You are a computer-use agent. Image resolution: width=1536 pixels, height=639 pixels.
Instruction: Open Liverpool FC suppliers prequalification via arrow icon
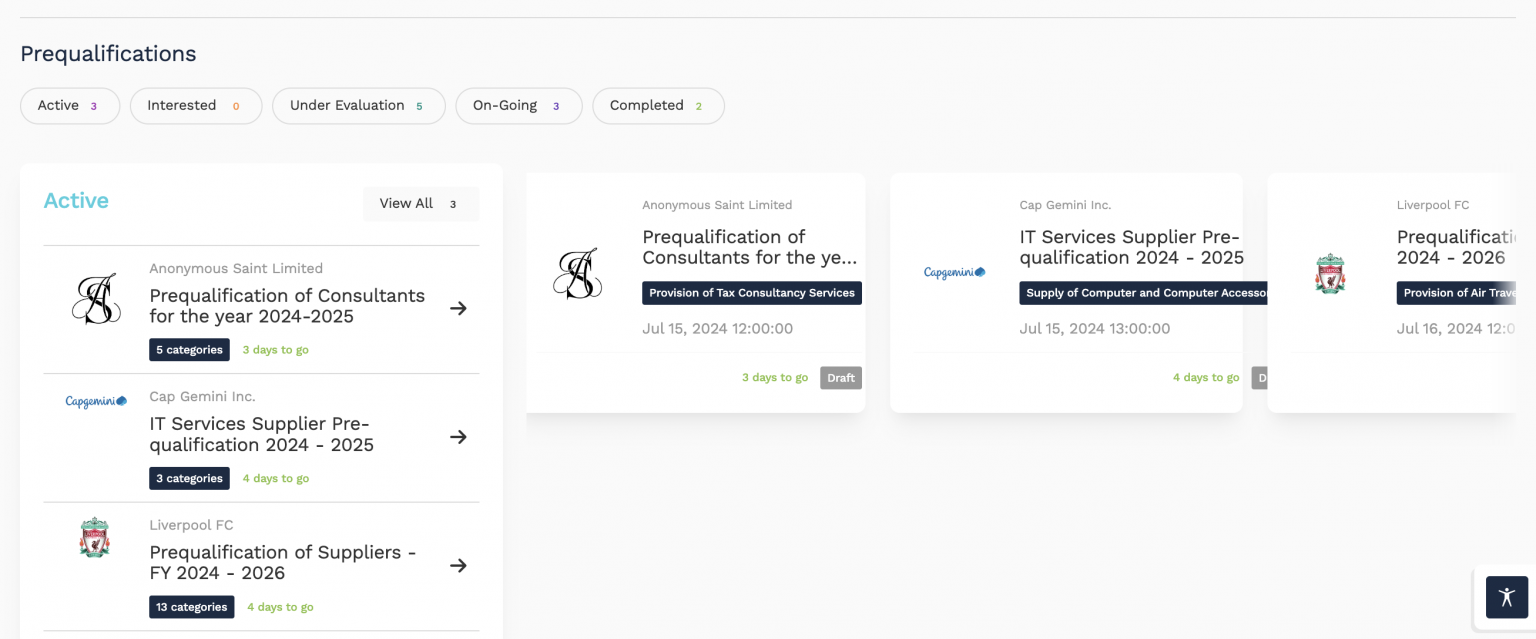[458, 565]
